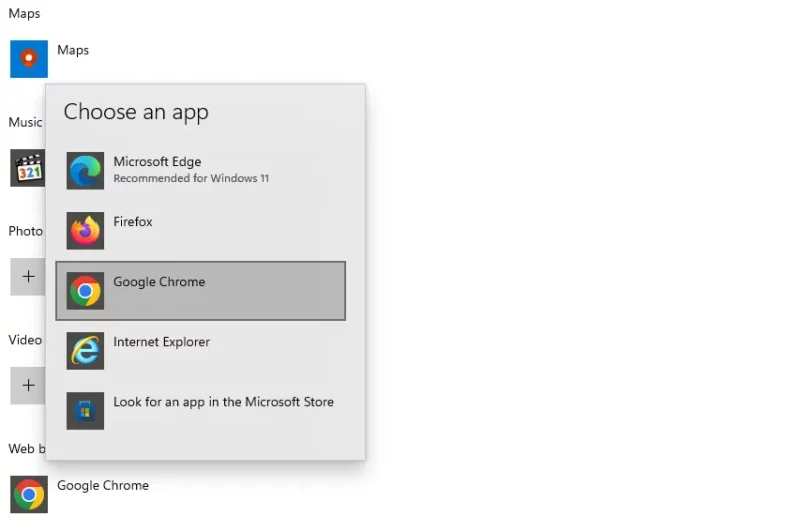This screenshot has height=532, width=800.
Task: Click the Internet Explorer icon
Action: point(85,351)
